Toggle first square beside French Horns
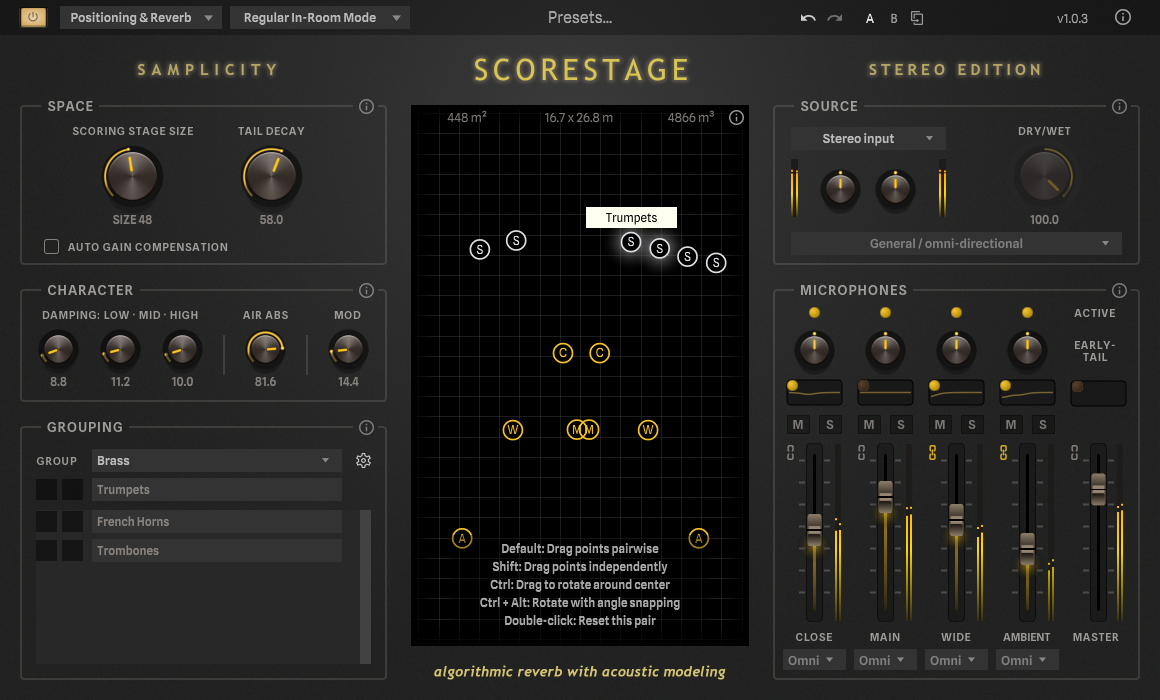Viewport: 1160px width, 700px height. point(47,521)
